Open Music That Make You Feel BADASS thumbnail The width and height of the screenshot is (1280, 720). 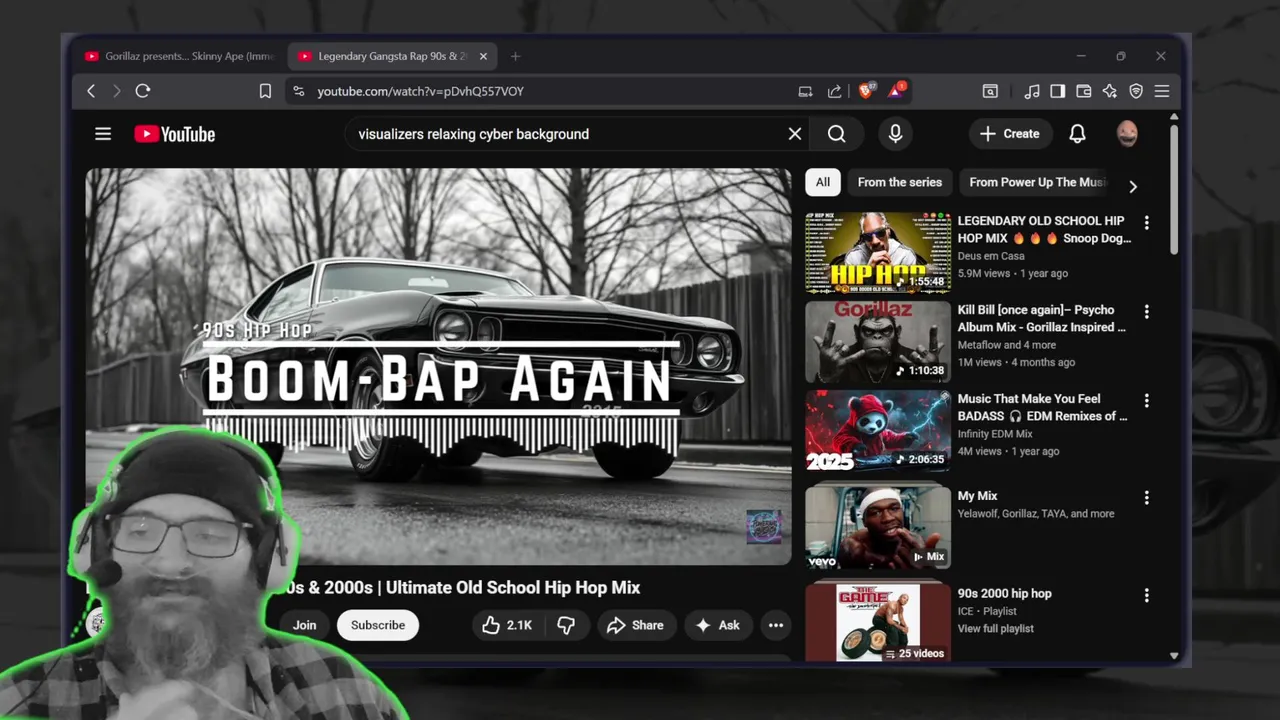(x=878, y=430)
